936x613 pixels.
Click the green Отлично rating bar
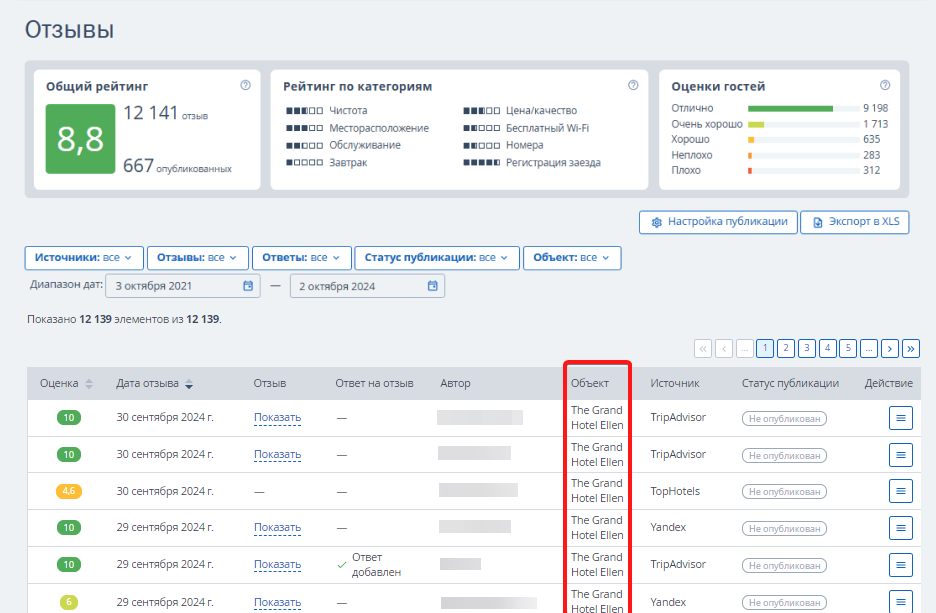[790, 109]
